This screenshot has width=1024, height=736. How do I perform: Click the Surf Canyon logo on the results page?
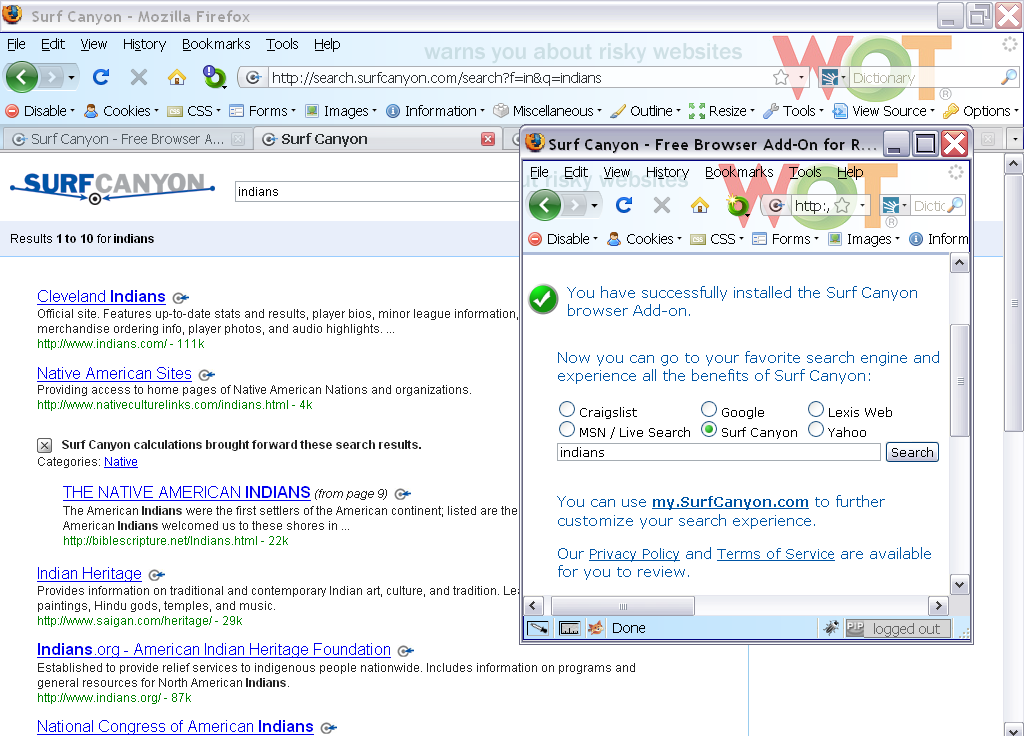[x=112, y=187]
